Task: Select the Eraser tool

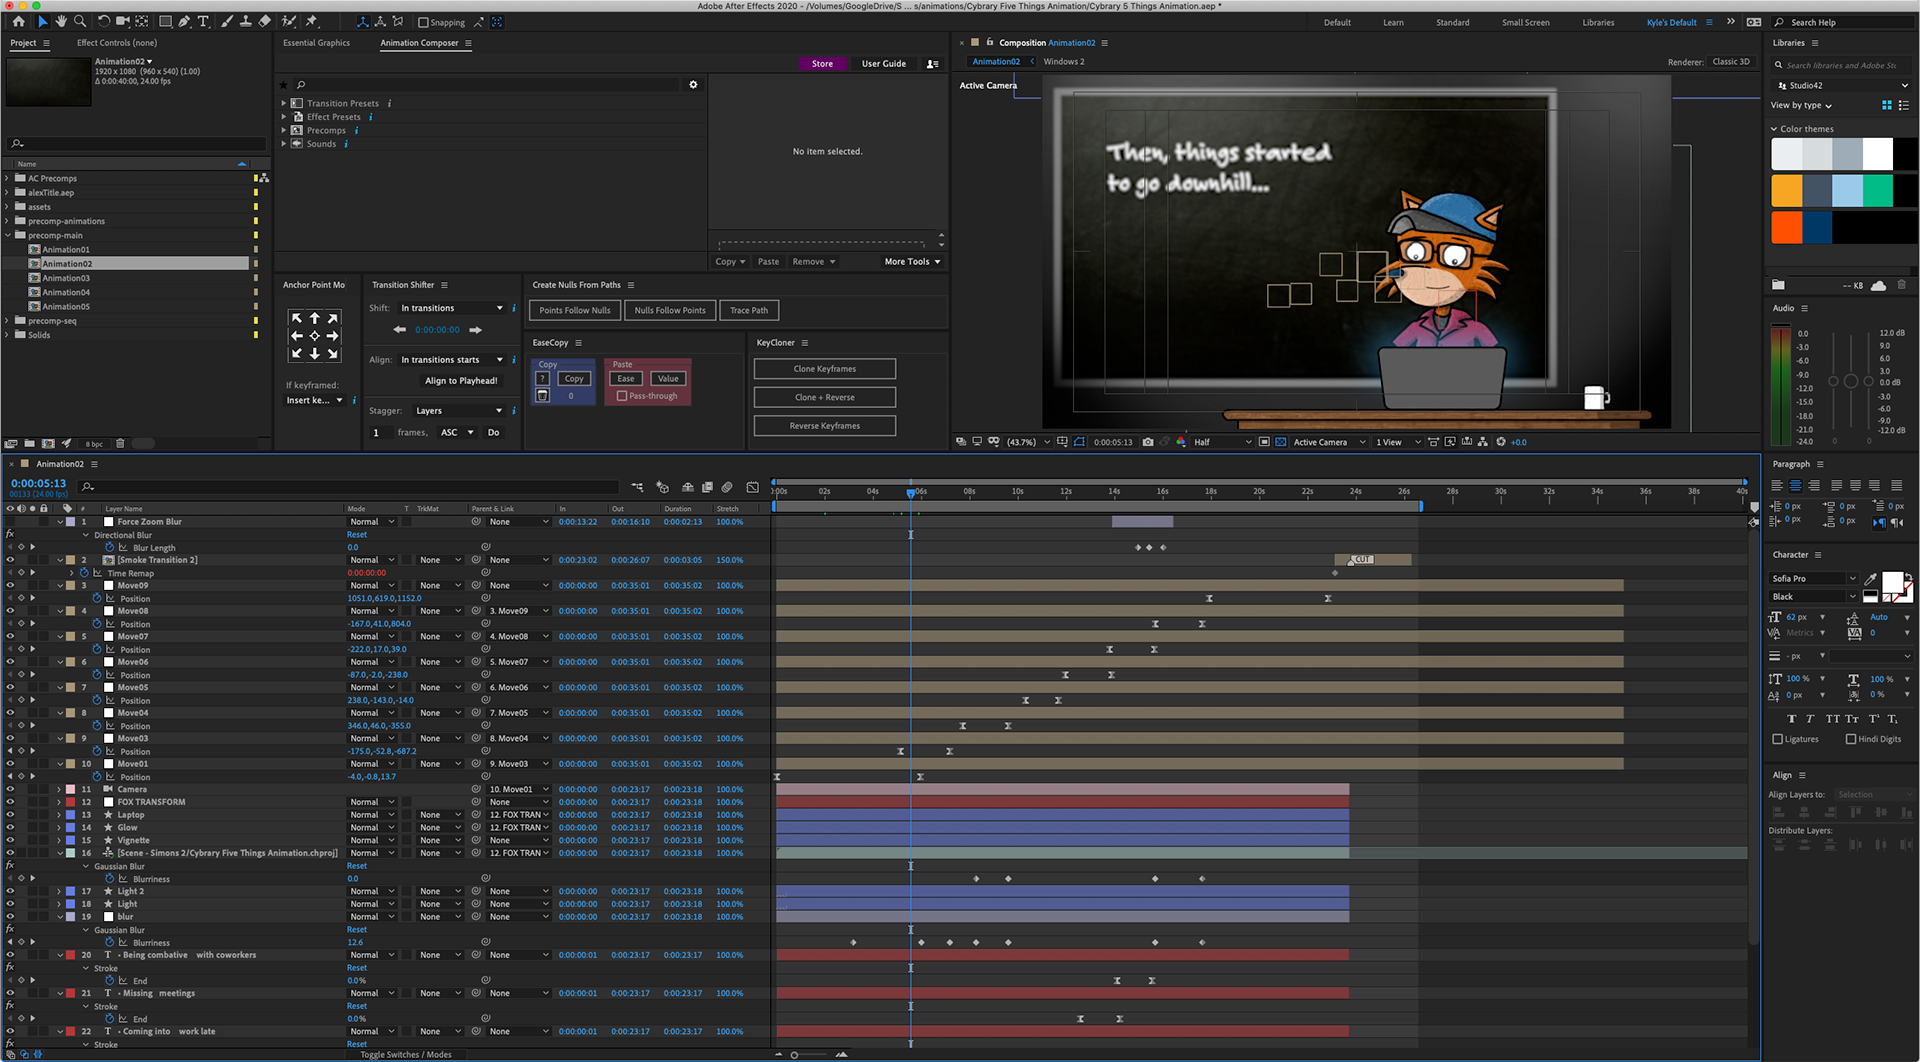Action: pyautogui.click(x=264, y=21)
